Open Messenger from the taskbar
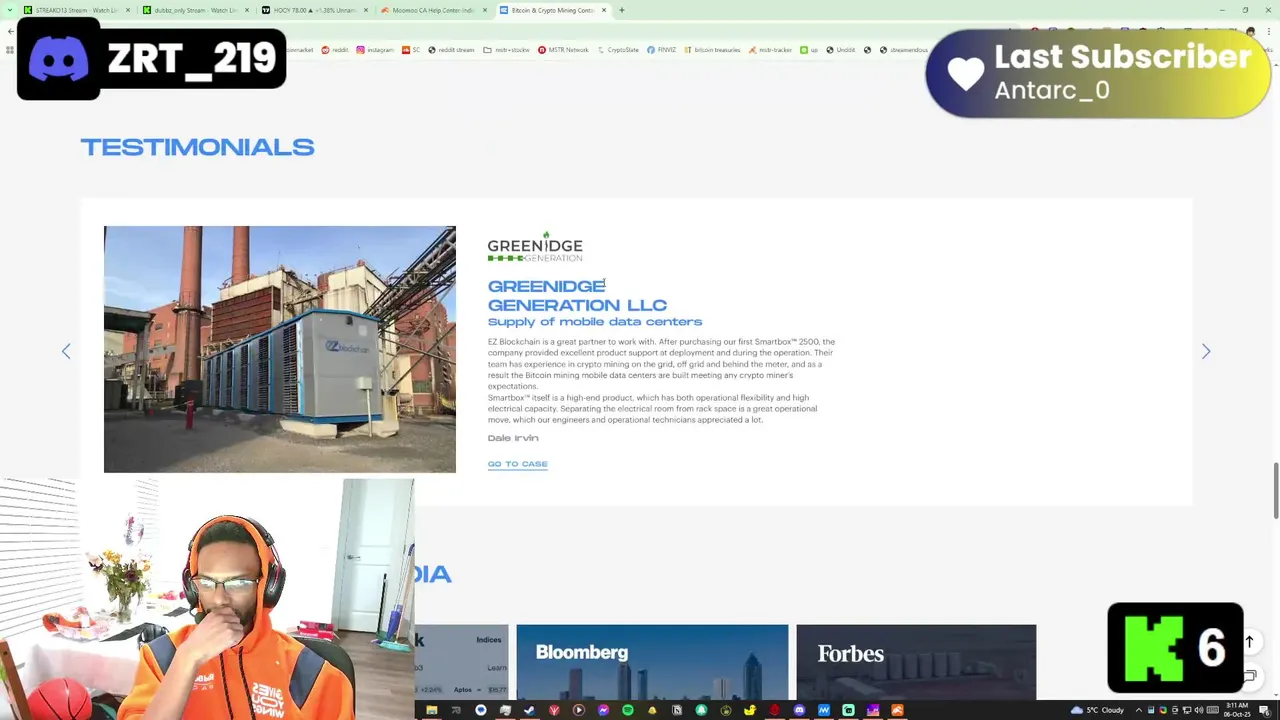Image resolution: width=1280 pixels, height=720 pixels. point(603,710)
